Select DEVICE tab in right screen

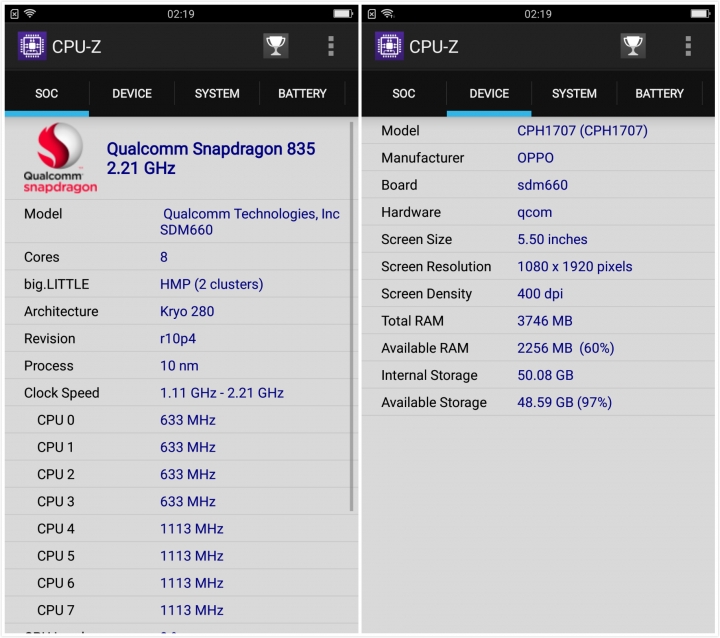(x=489, y=94)
